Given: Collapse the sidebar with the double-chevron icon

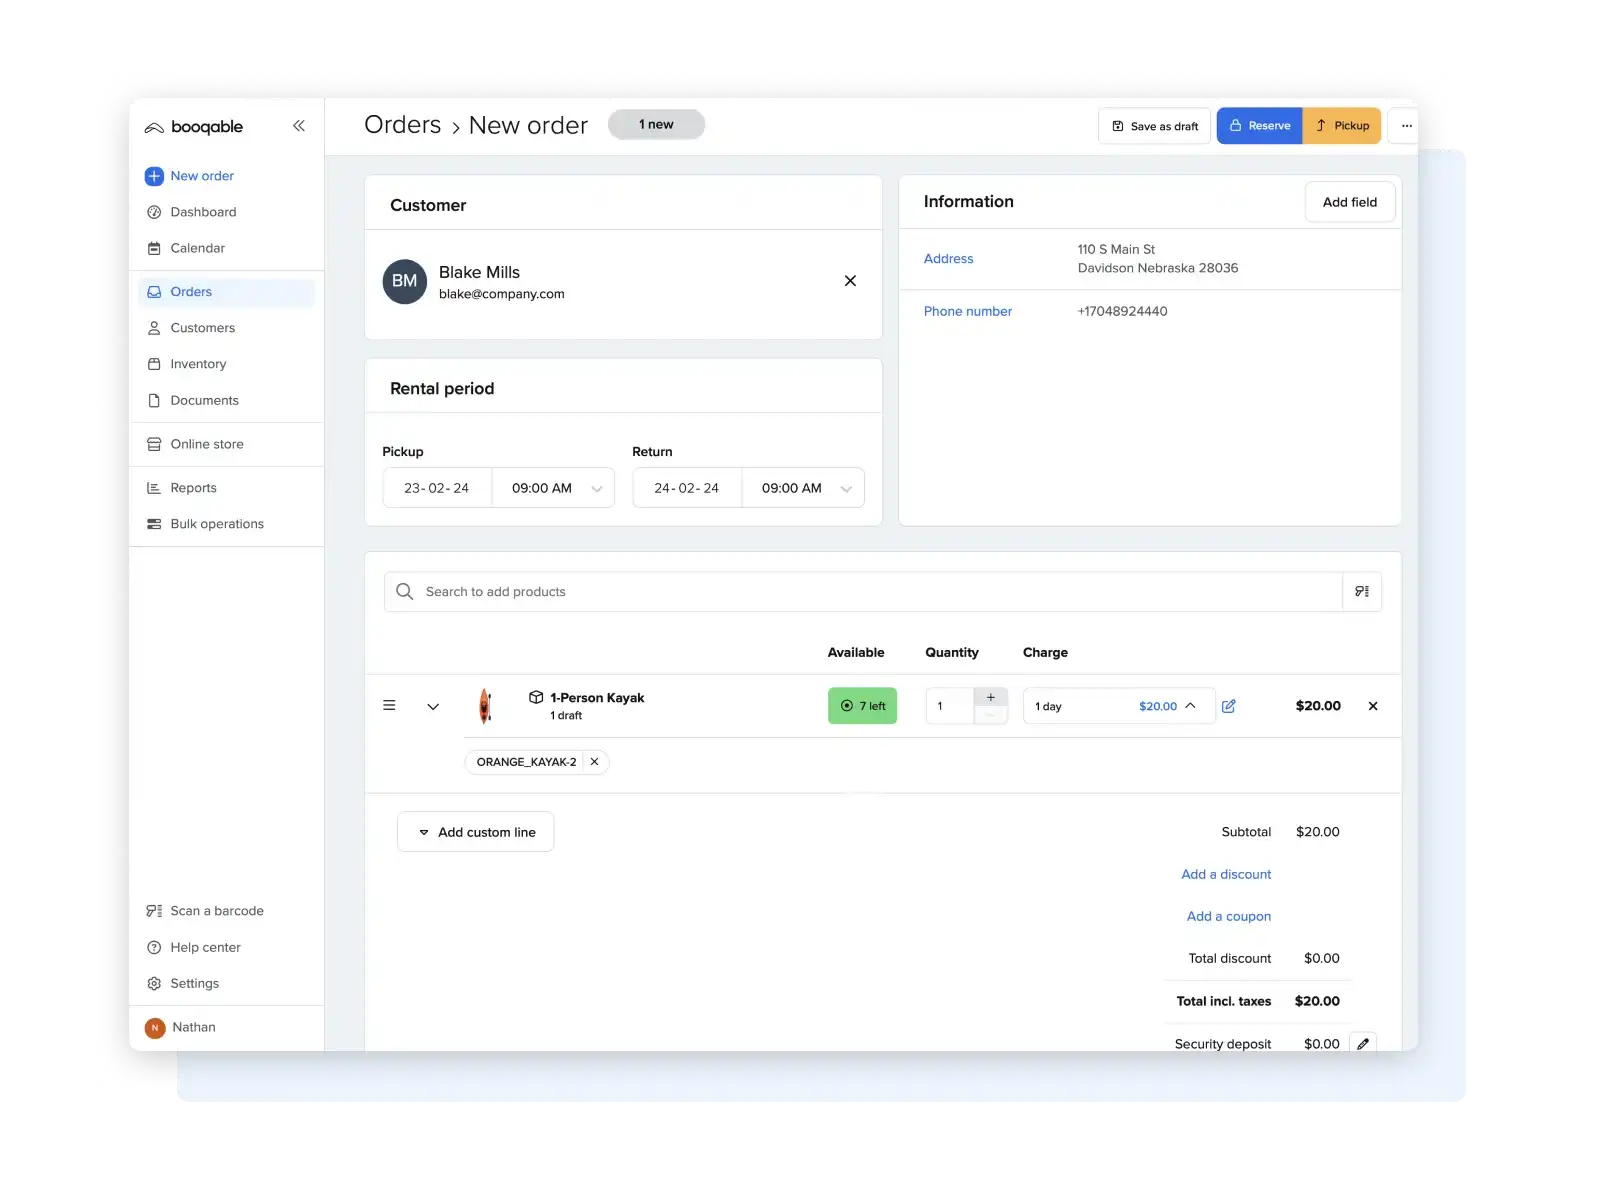Looking at the screenshot, I should [298, 125].
